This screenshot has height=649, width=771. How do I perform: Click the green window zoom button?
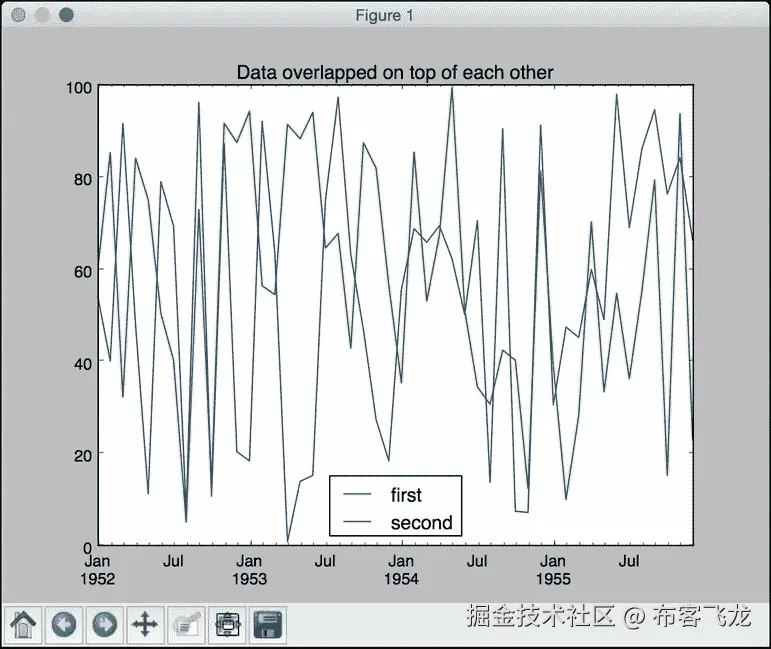point(66,15)
